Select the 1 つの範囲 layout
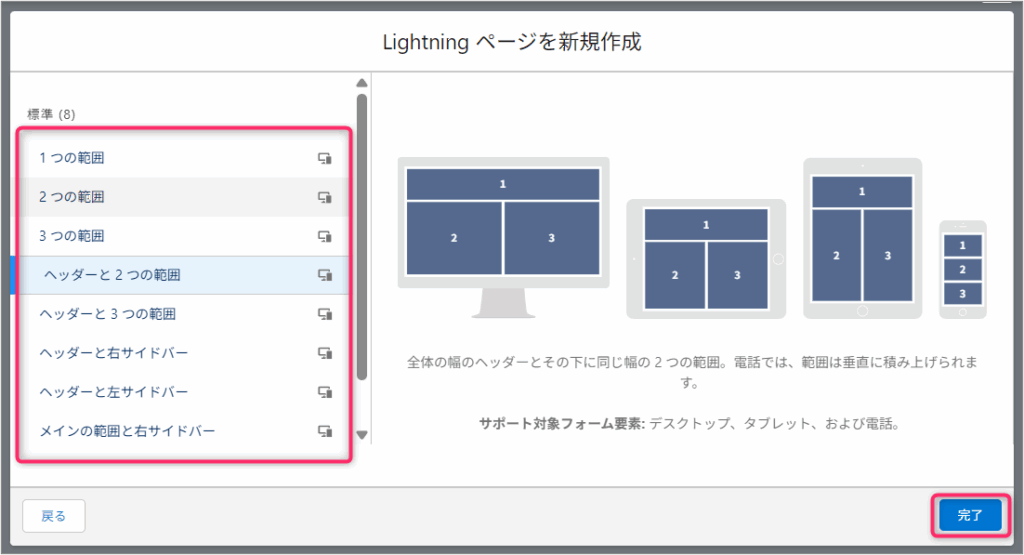Screen dimensions: 1024x555 [72, 158]
